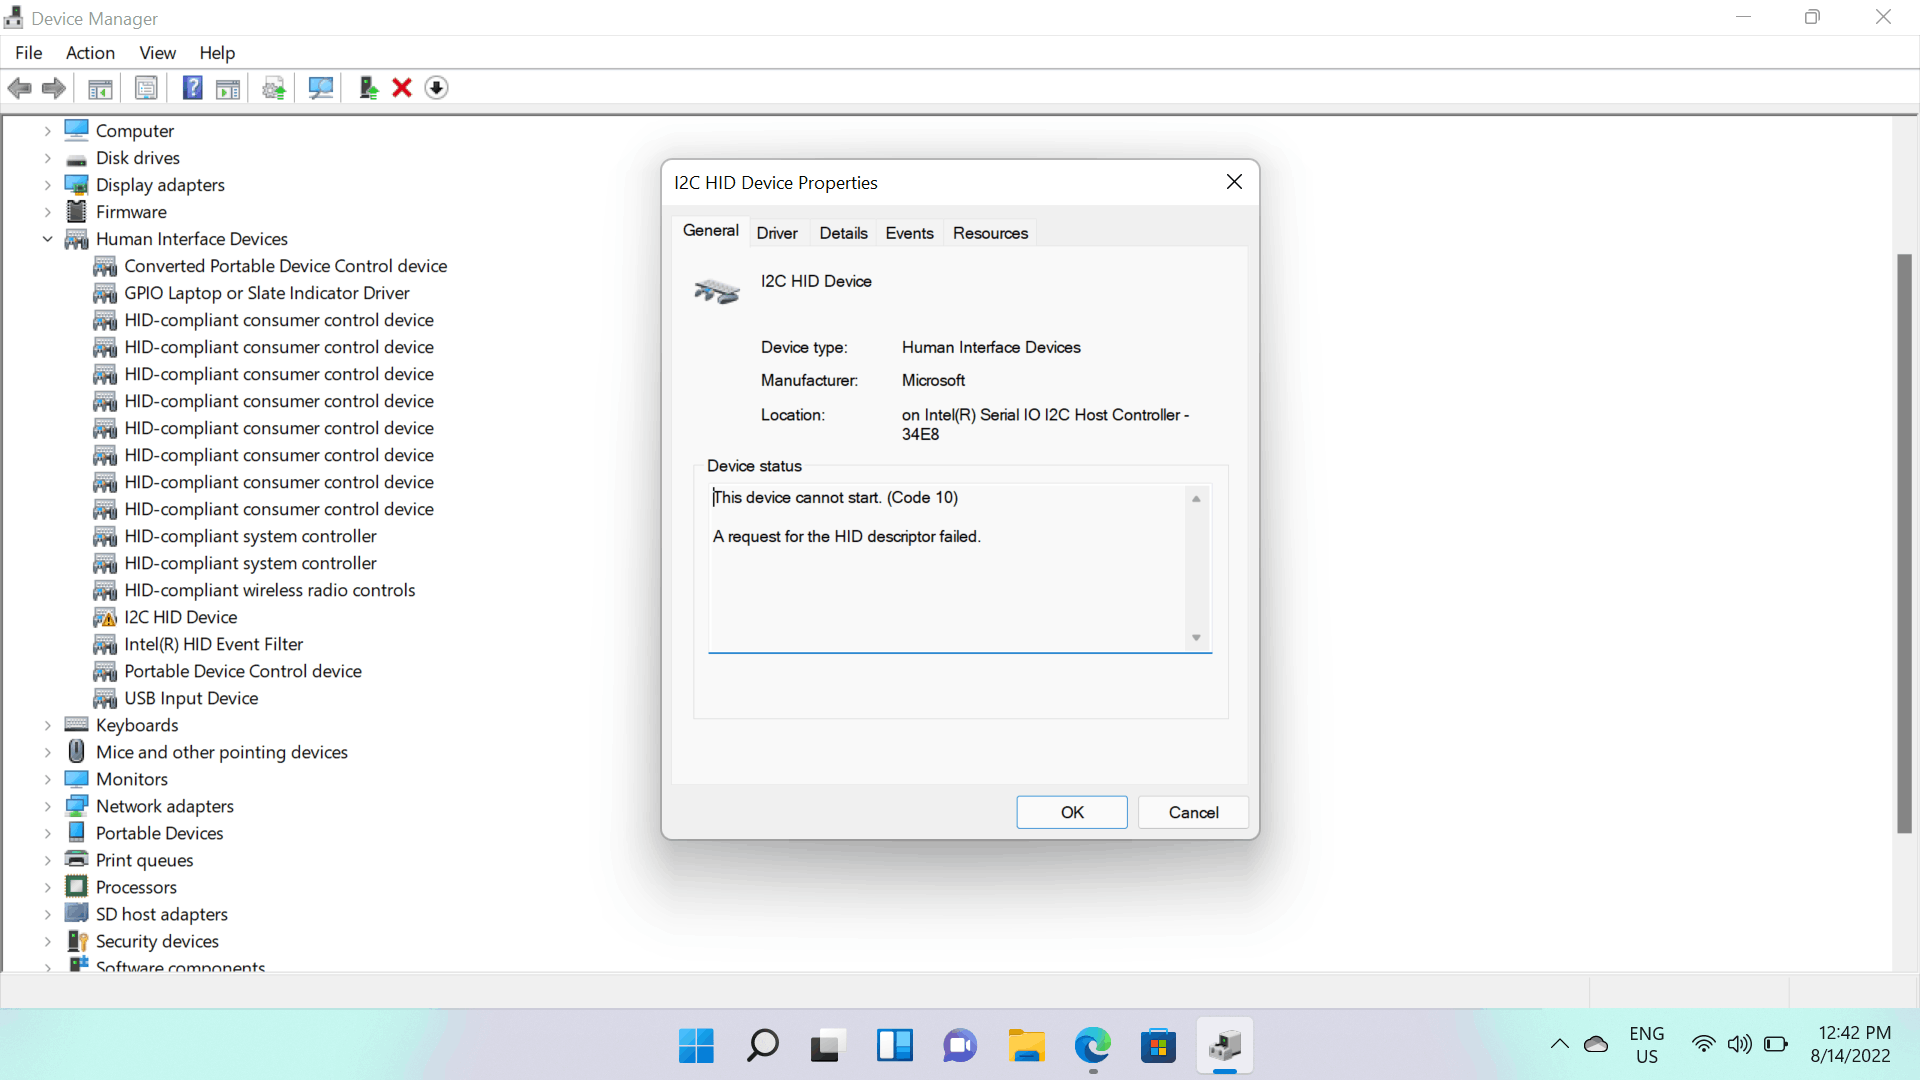Screen dimensions: 1920x1080
Task: Expand the Network adapters category
Action: coord(47,806)
